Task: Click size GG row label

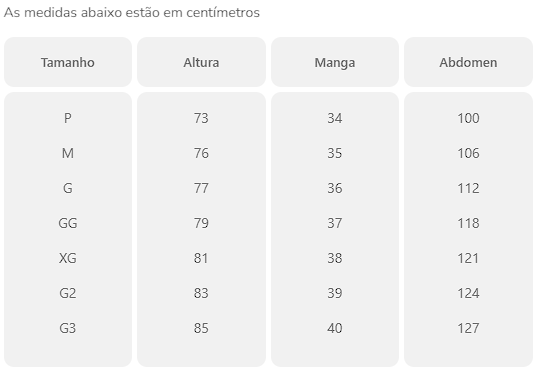Action: pyautogui.click(x=68, y=223)
